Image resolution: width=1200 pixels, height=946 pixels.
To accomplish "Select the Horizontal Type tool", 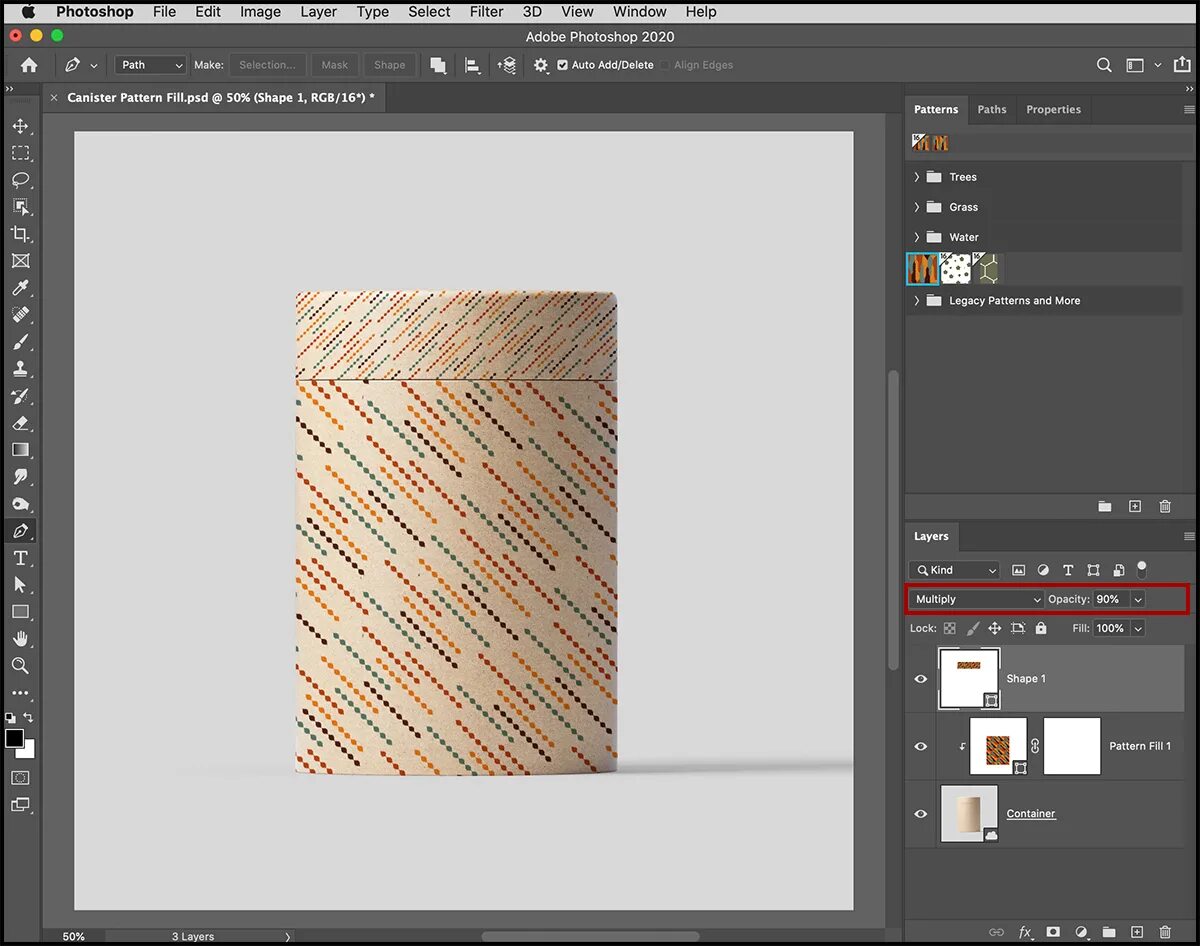I will [20, 558].
